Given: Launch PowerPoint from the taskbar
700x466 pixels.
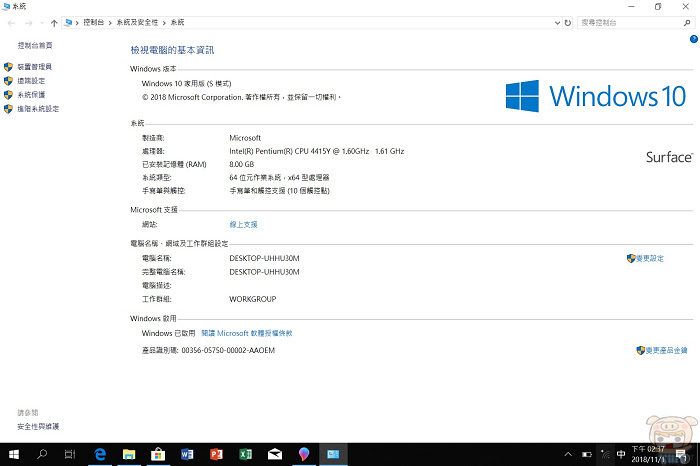Looking at the screenshot, I should click(x=216, y=454).
